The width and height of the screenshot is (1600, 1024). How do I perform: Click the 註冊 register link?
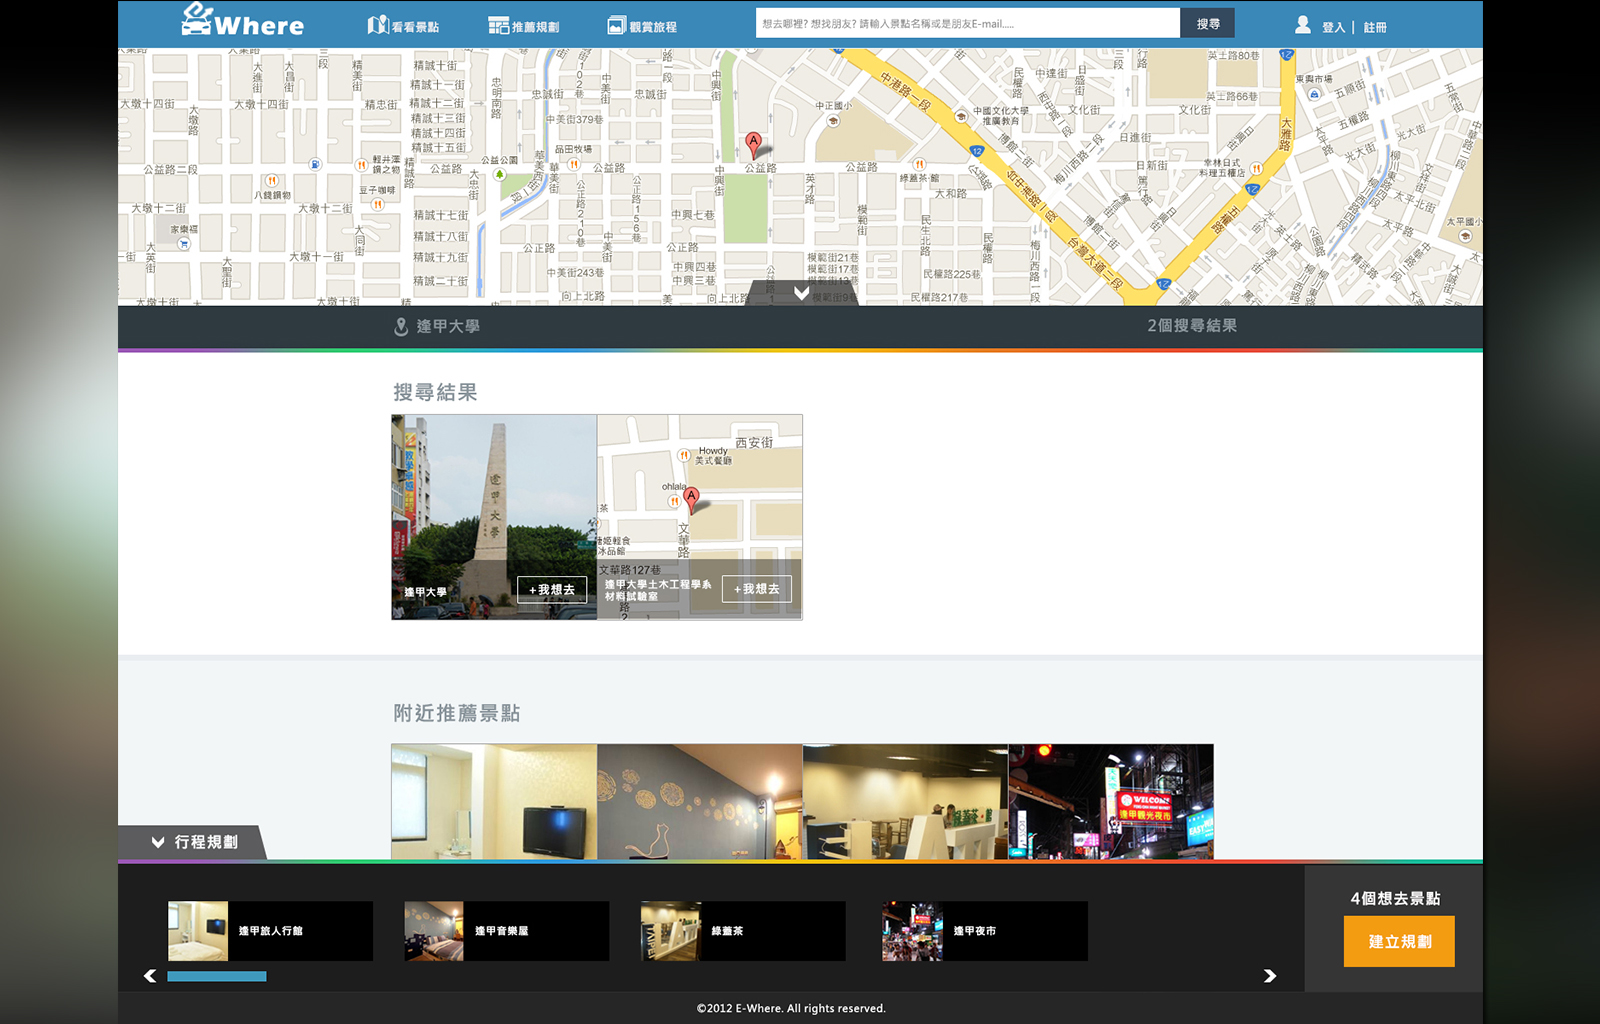point(1375,27)
